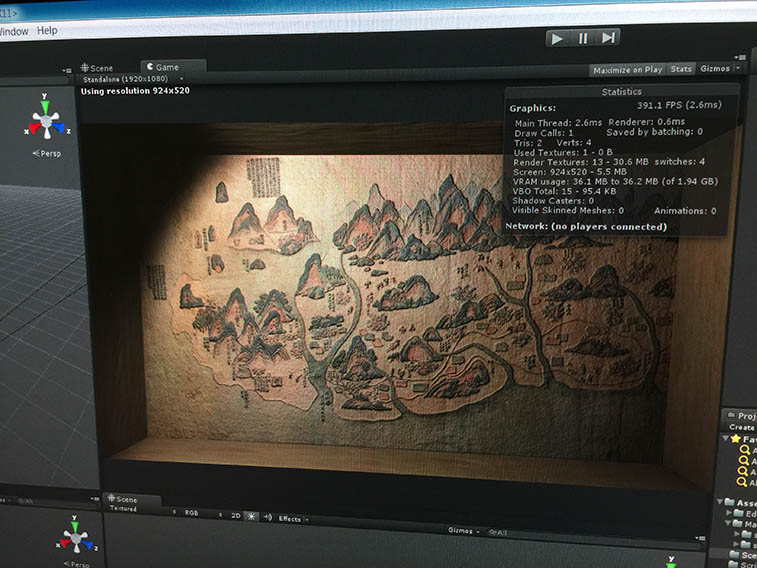Click the VRAM usage statistics line

pos(615,182)
